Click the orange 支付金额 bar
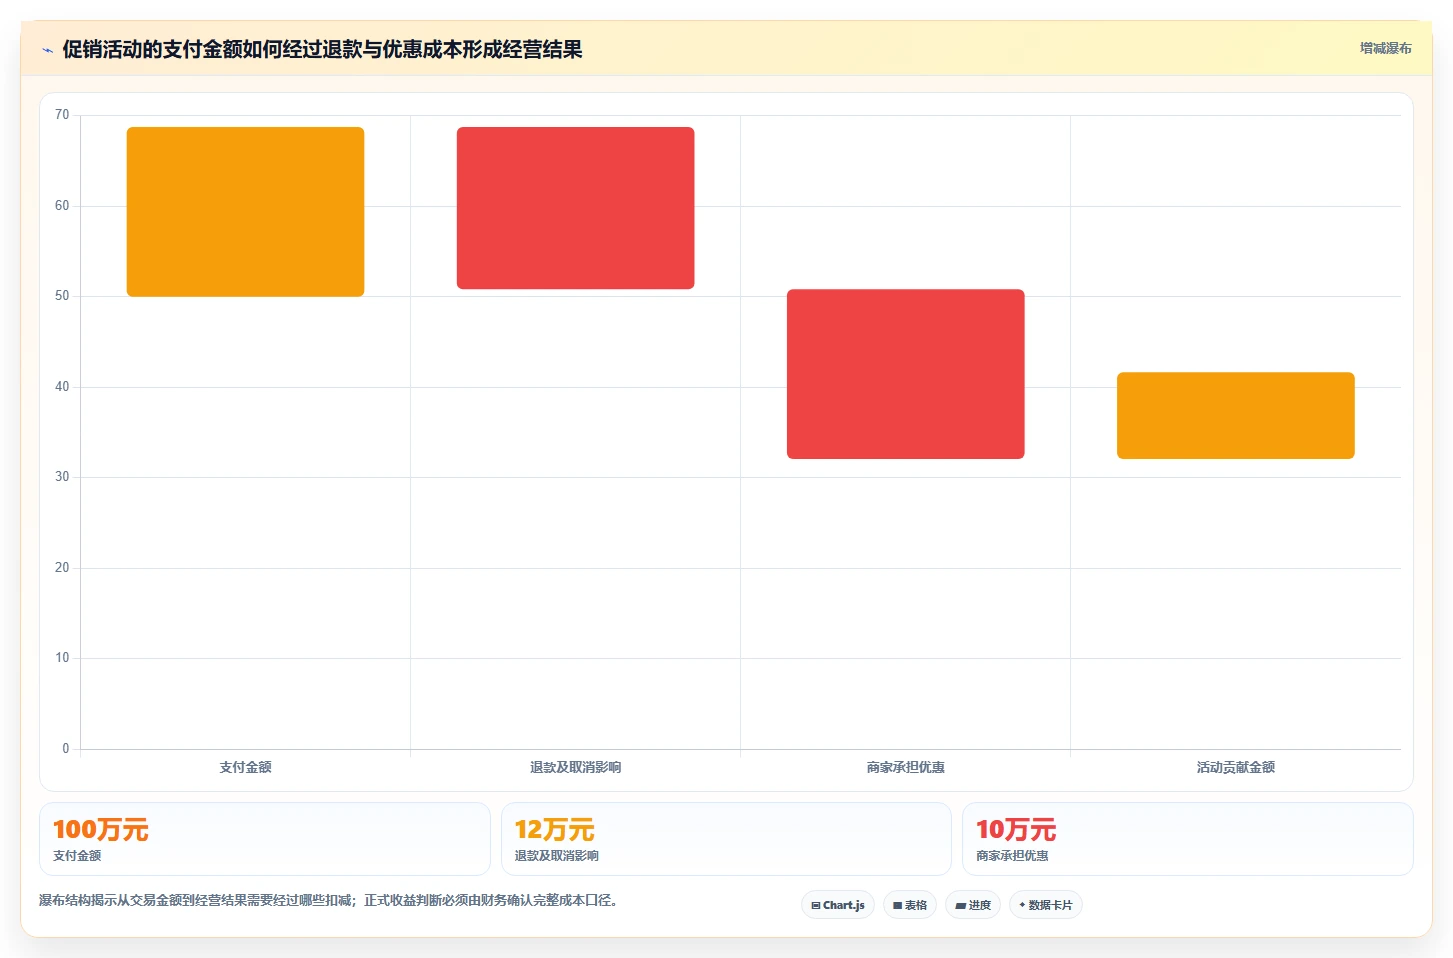This screenshot has width=1453, height=958. [245, 212]
